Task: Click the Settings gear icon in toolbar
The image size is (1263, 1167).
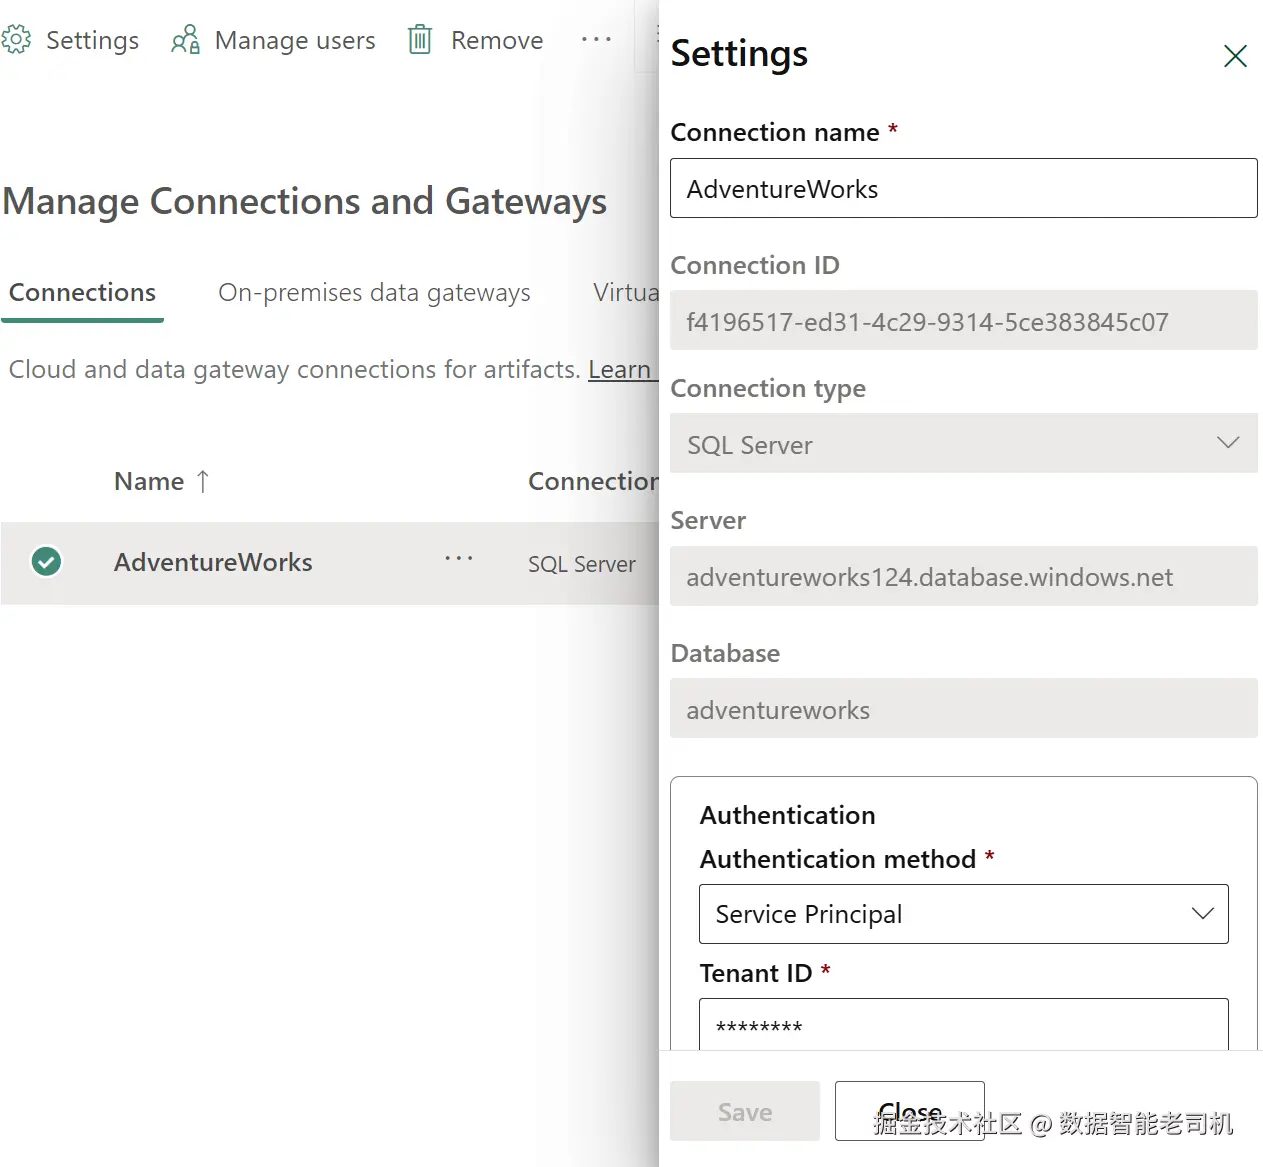Action: (x=16, y=40)
